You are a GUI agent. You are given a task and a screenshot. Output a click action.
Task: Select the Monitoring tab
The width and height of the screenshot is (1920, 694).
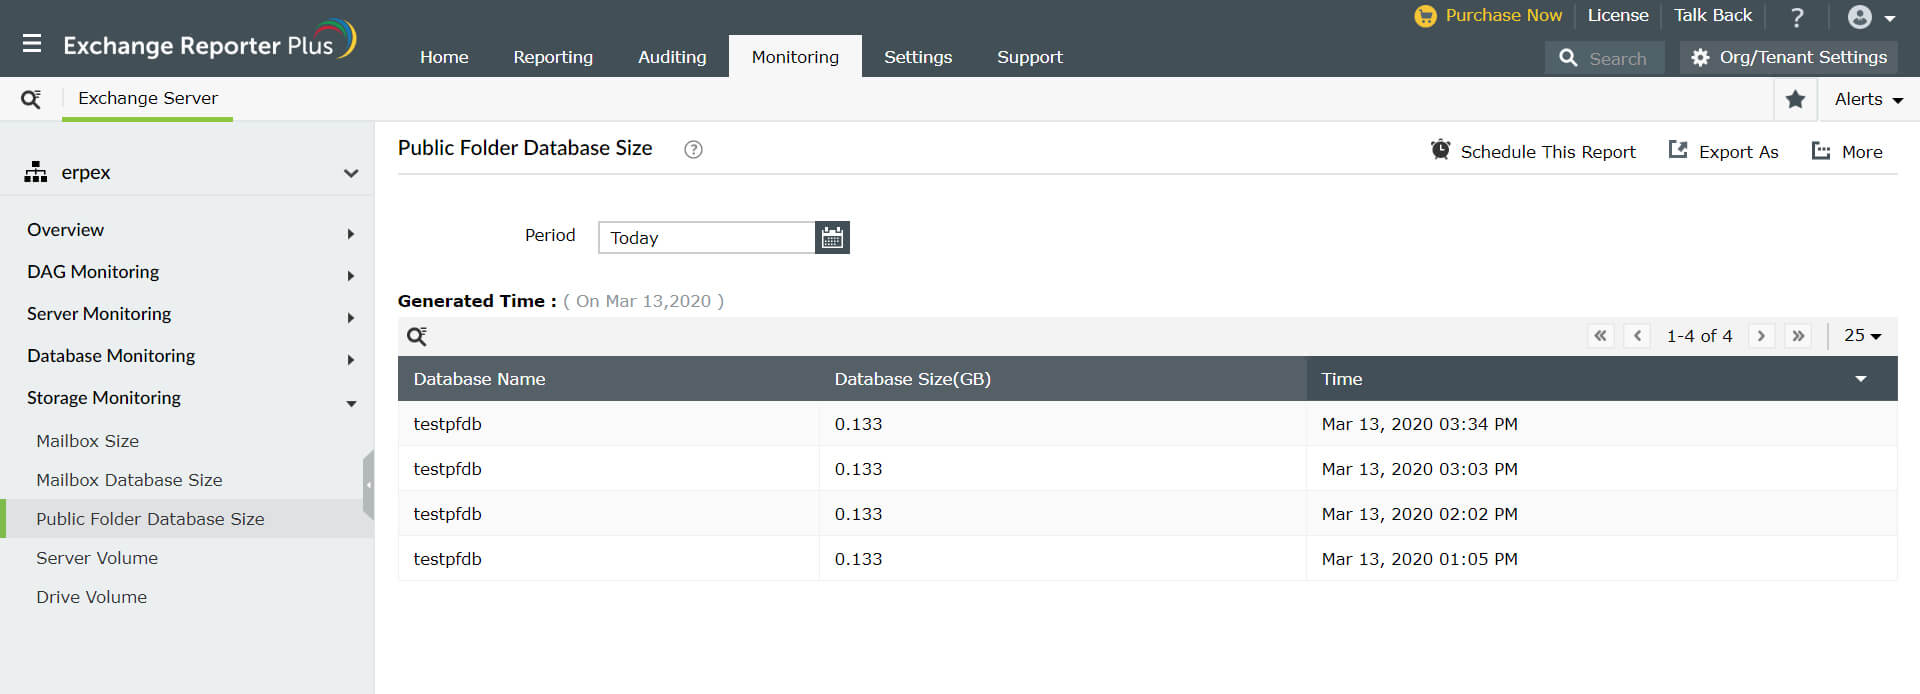click(x=795, y=57)
